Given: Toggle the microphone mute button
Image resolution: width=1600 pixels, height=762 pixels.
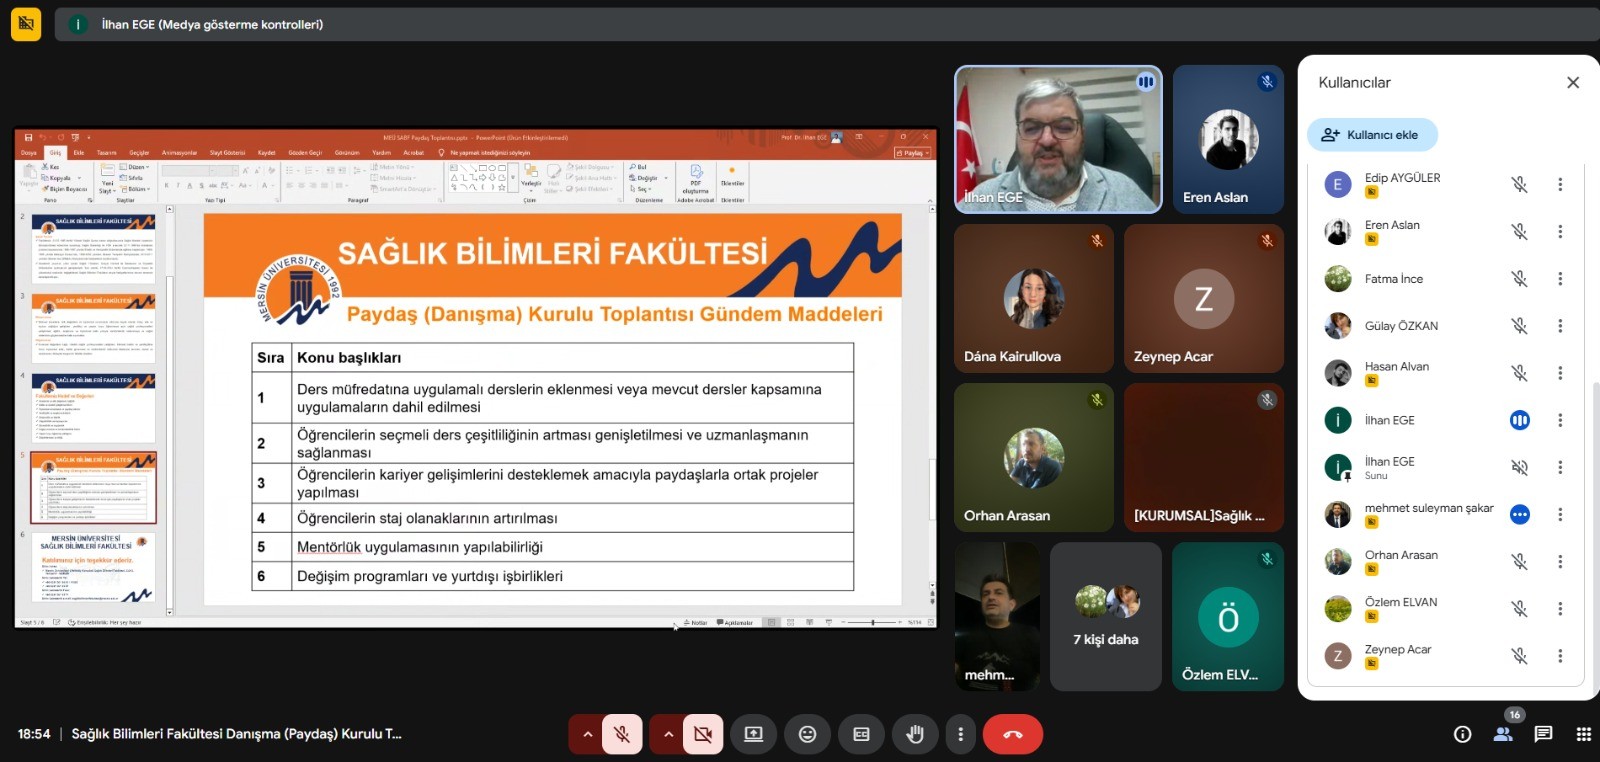Looking at the screenshot, I should pyautogui.click(x=622, y=735).
